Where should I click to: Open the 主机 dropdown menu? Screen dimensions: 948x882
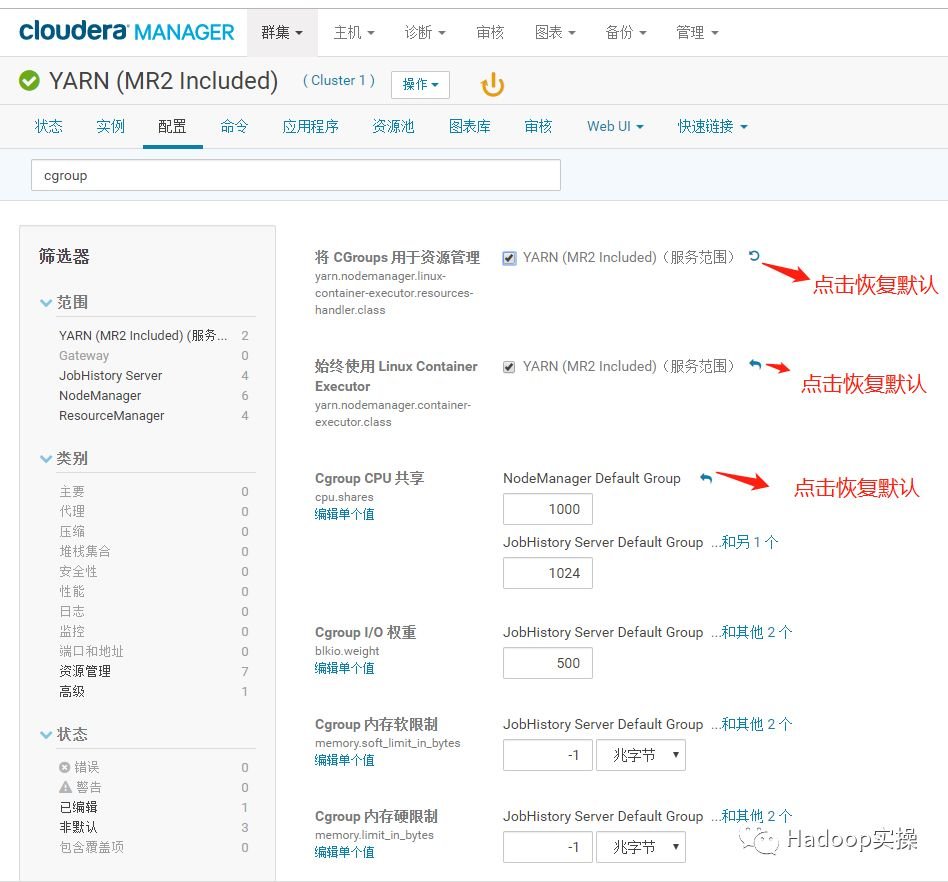354,33
